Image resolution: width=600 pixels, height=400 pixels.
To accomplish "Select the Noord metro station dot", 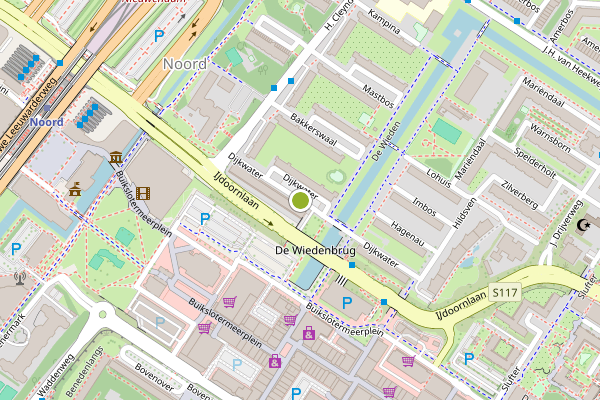I will click(x=47, y=108).
